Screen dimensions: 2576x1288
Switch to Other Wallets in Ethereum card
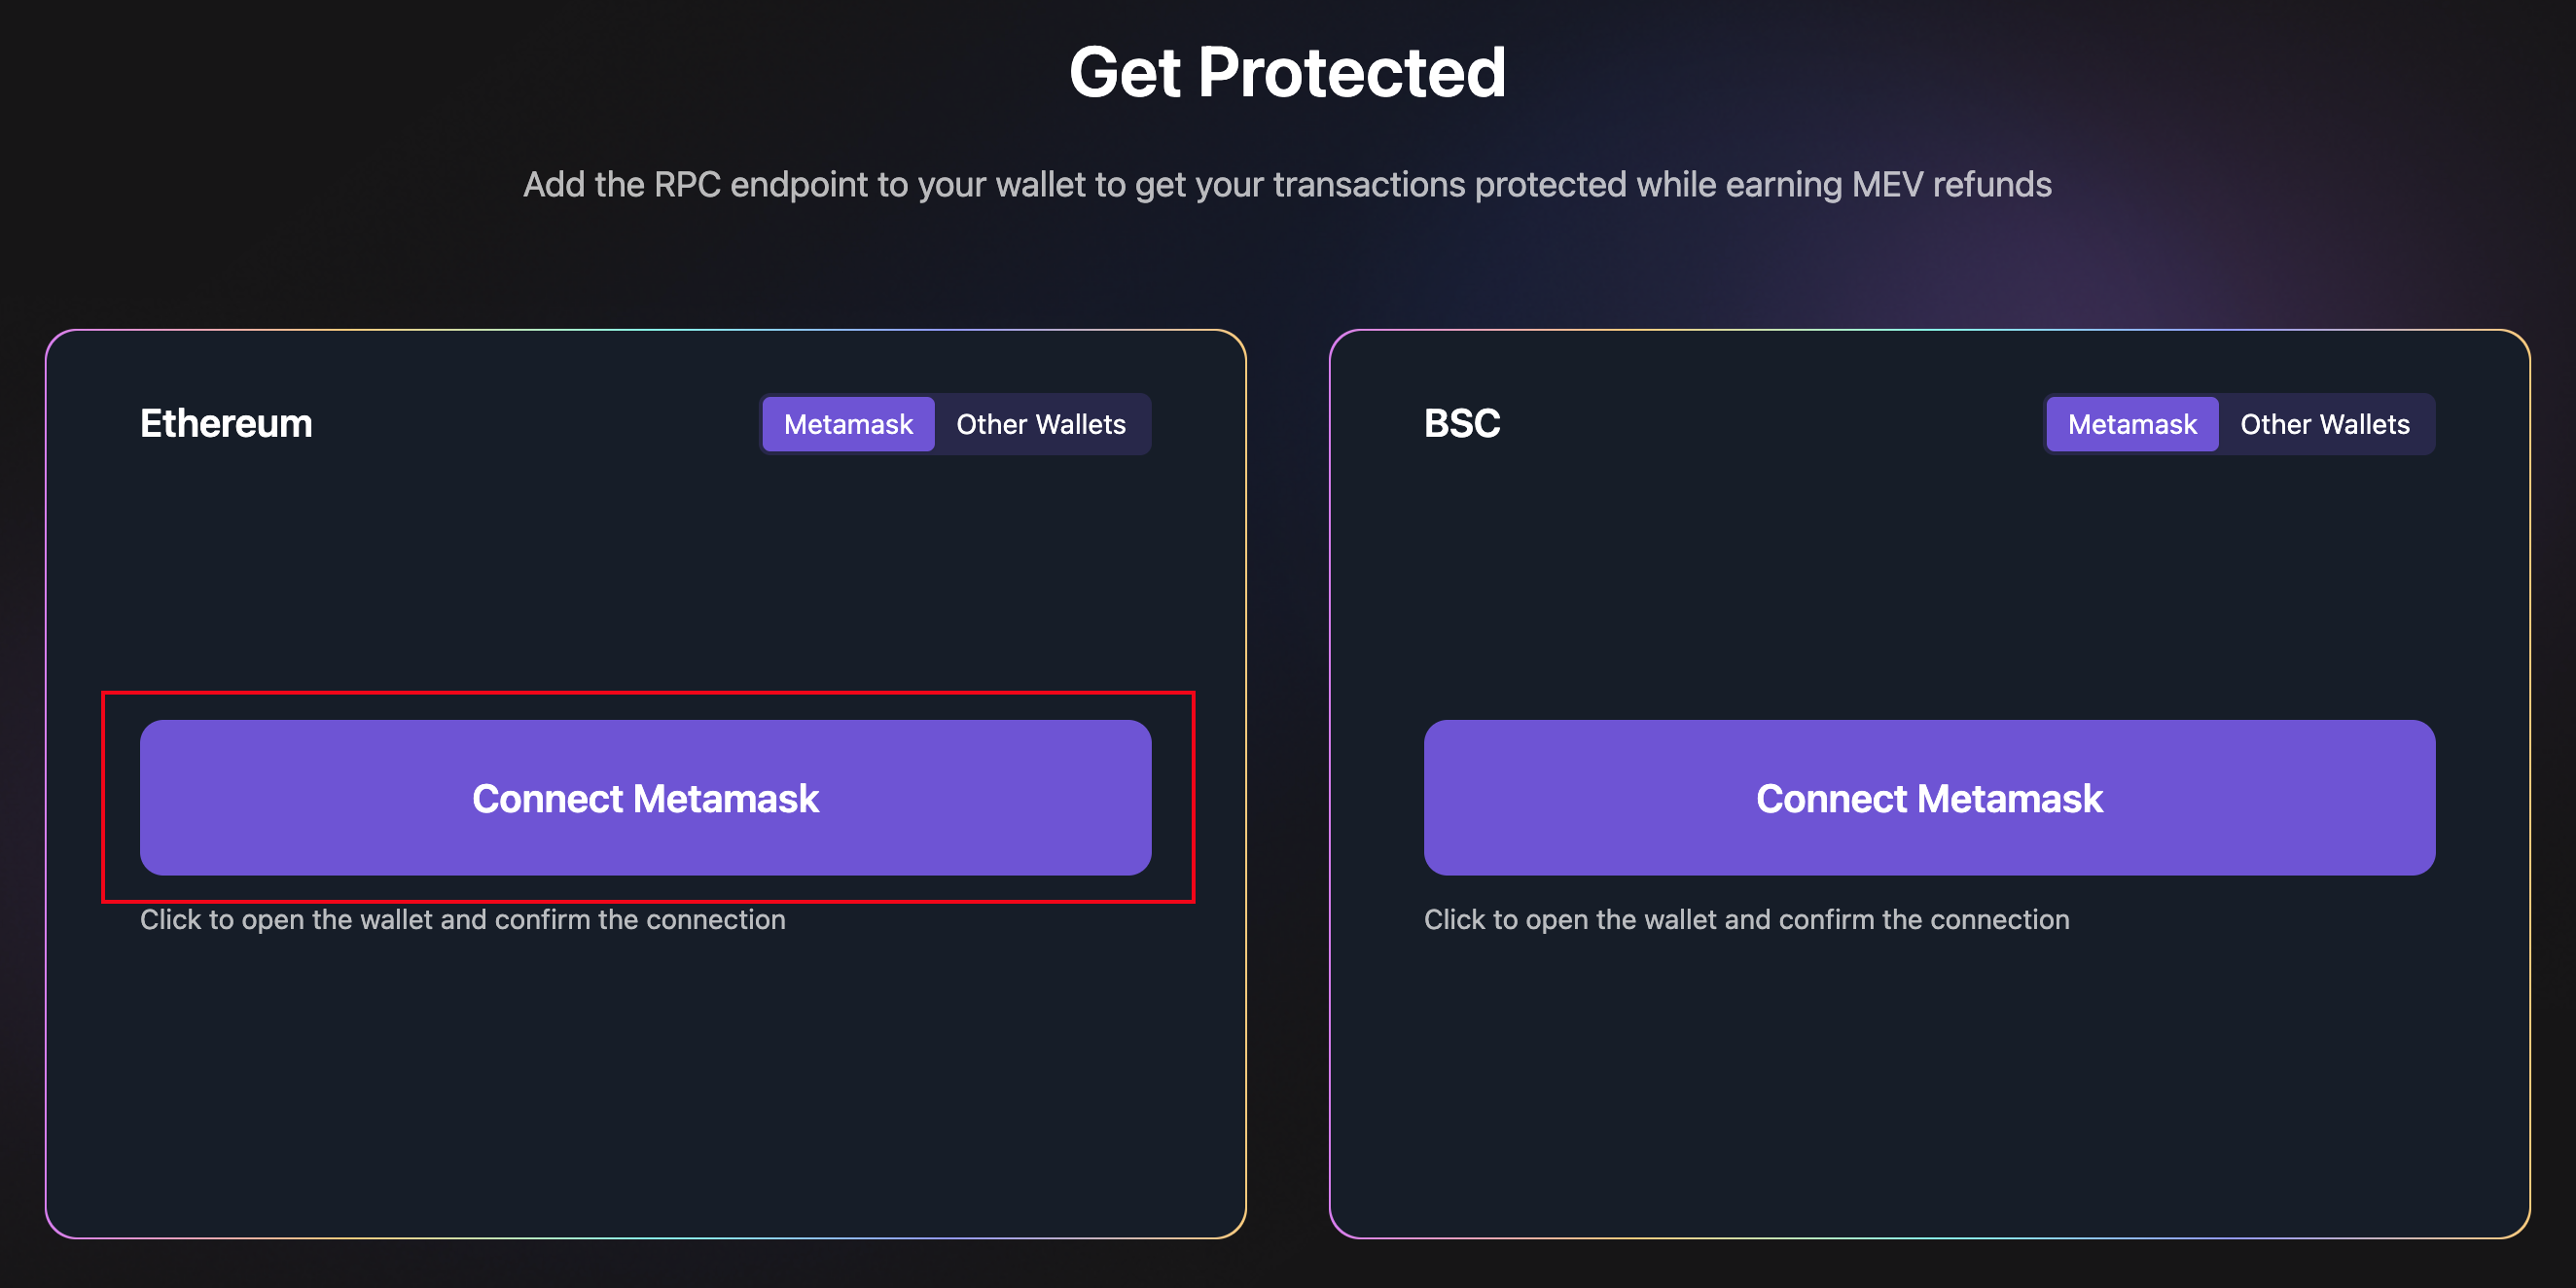(x=1040, y=424)
